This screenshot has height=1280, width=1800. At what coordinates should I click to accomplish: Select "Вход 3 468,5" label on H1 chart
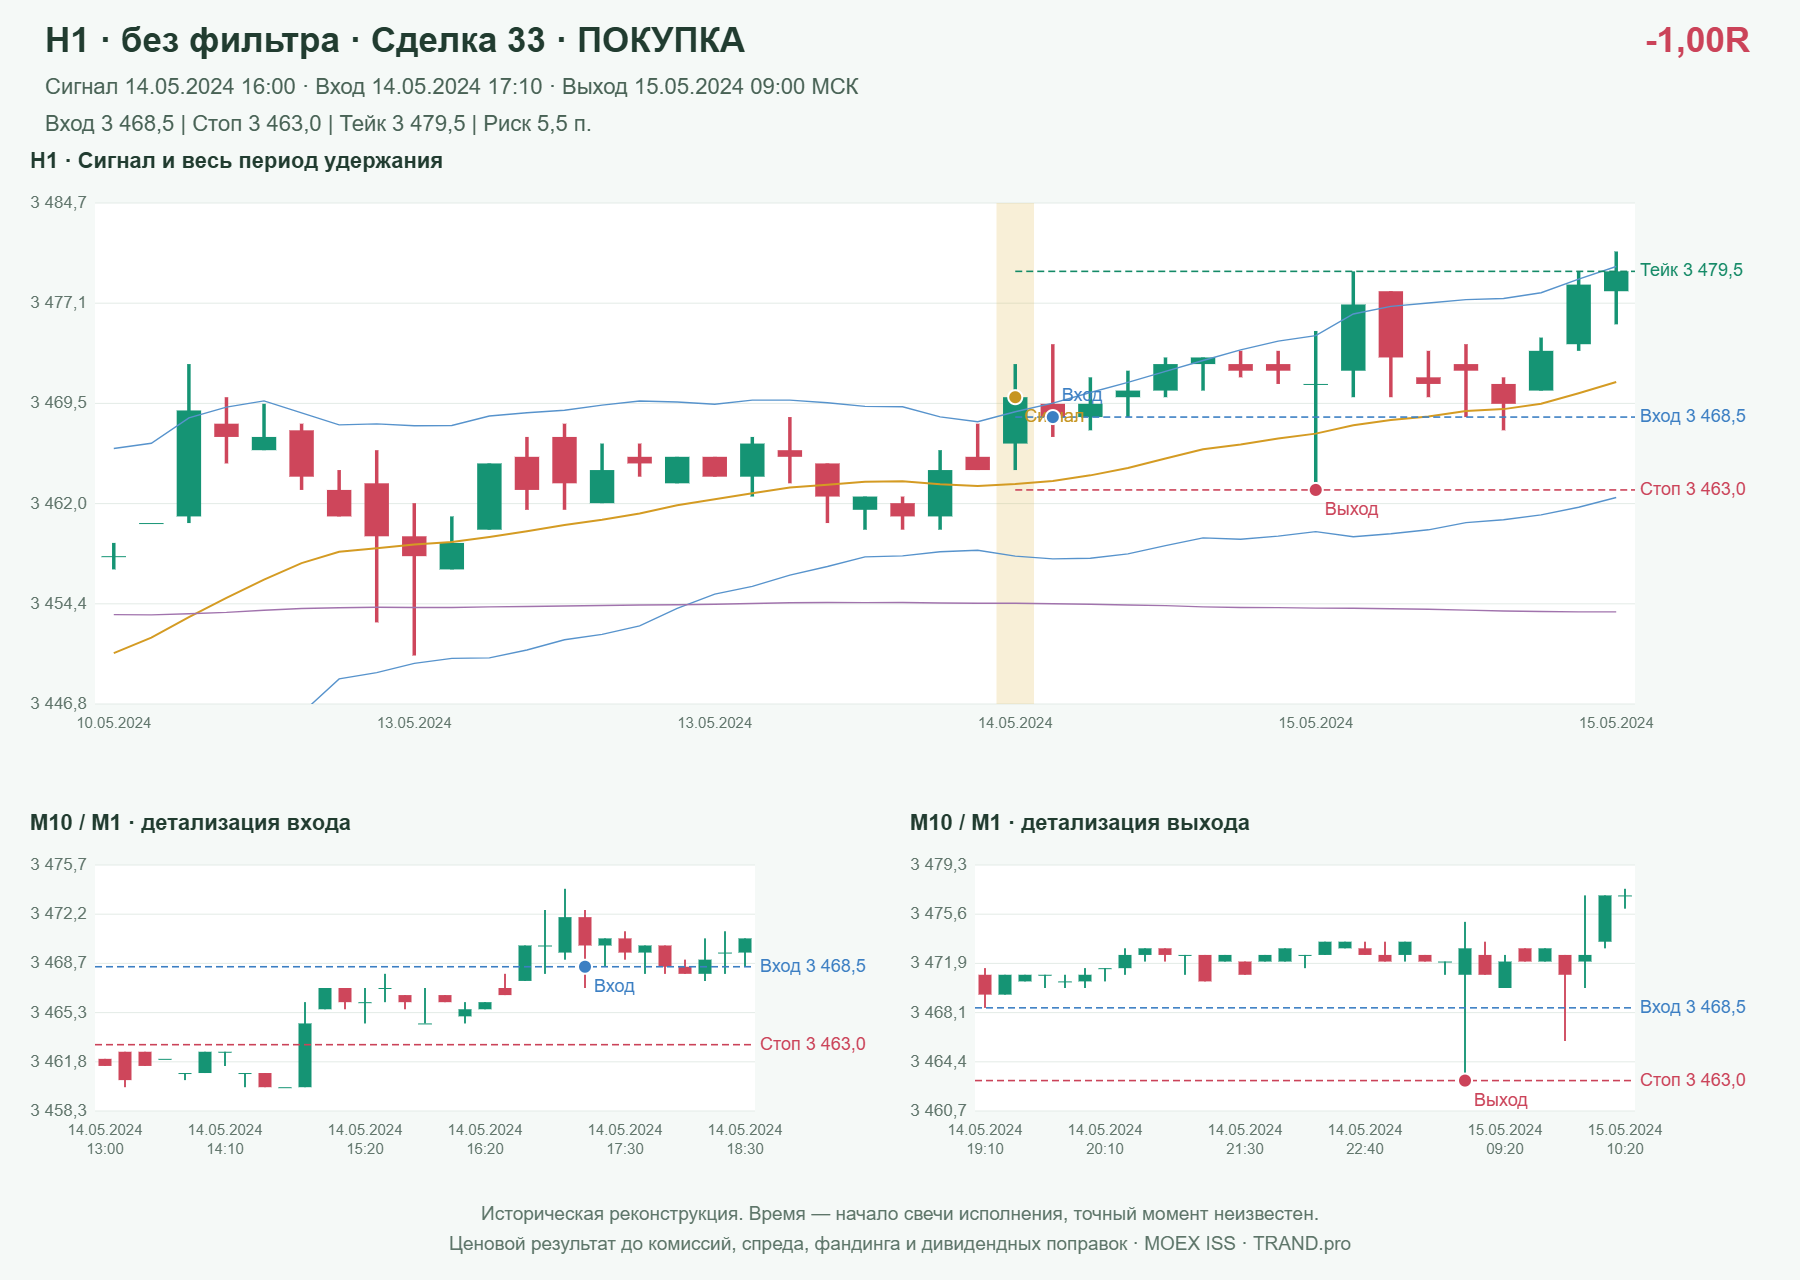[1692, 416]
